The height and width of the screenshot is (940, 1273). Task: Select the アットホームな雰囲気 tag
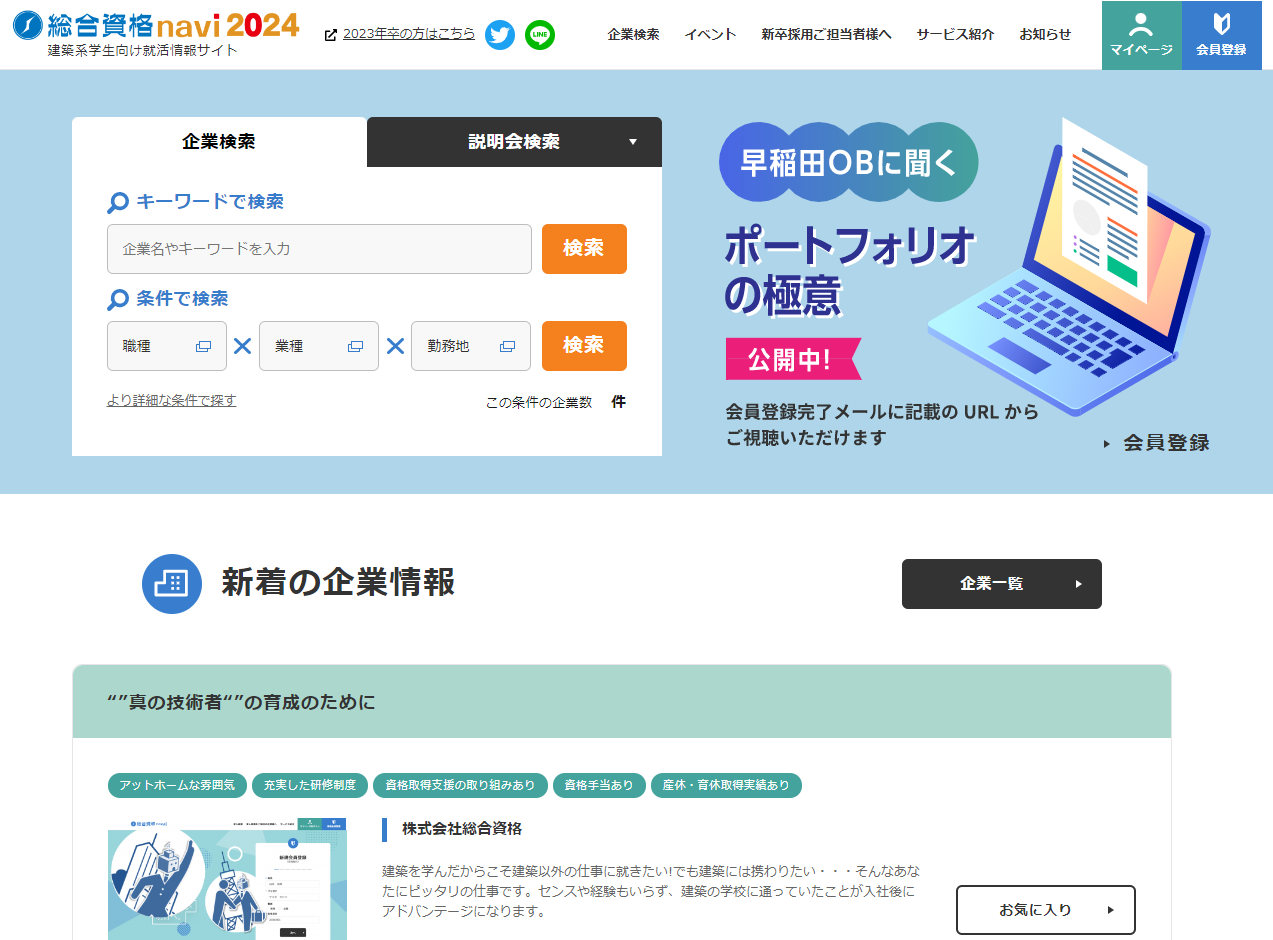pyautogui.click(x=177, y=785)
